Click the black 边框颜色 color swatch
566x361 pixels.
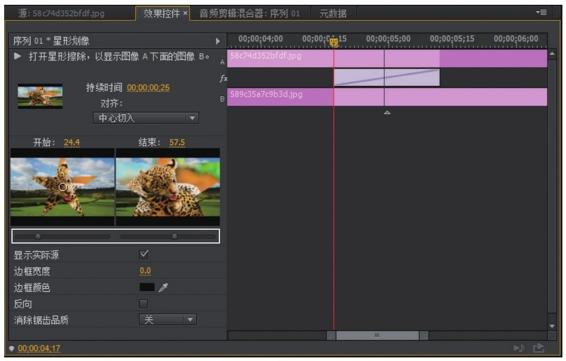pos(147,287)
